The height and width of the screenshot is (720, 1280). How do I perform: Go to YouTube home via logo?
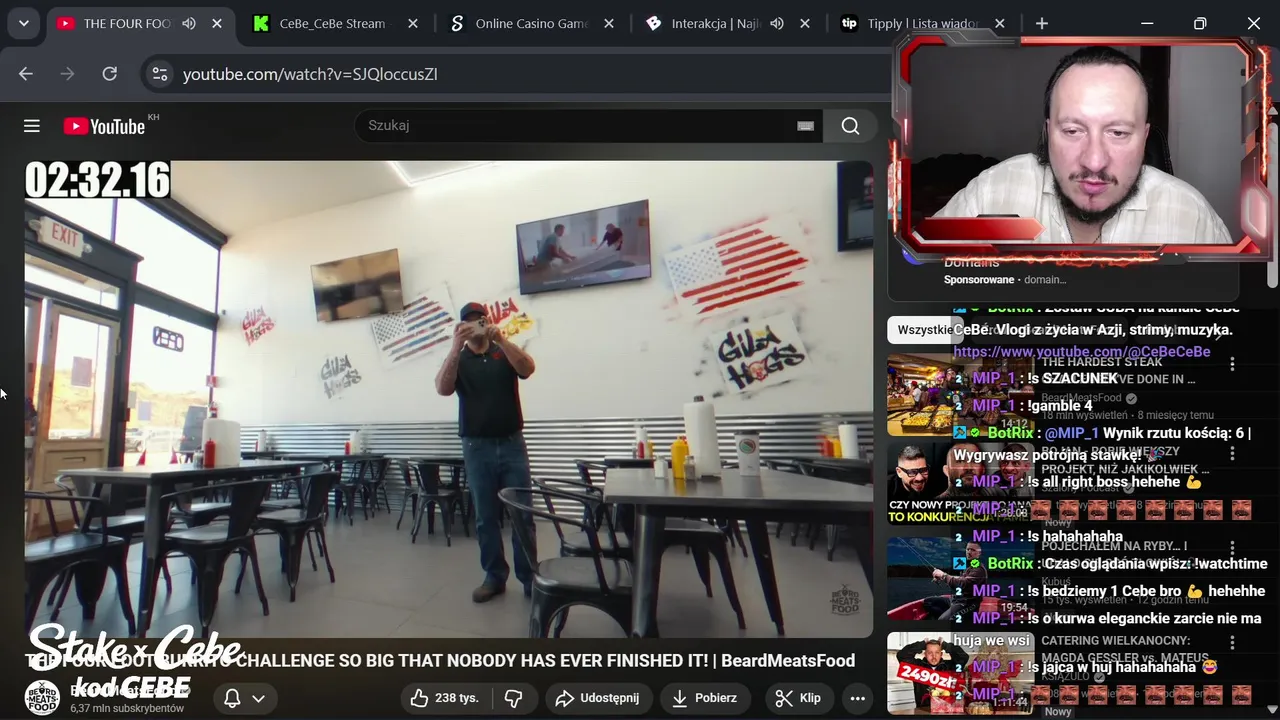[x=105, y=126]
